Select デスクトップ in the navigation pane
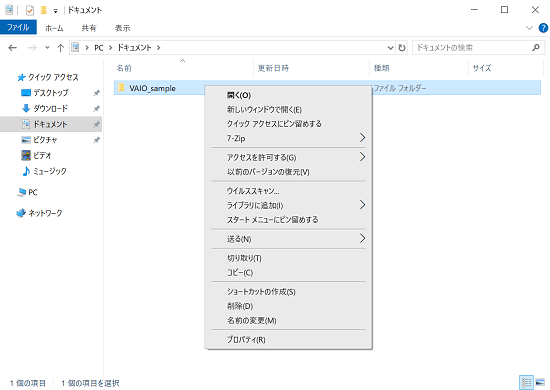550x390 pixels. click(x=45, y=93)
